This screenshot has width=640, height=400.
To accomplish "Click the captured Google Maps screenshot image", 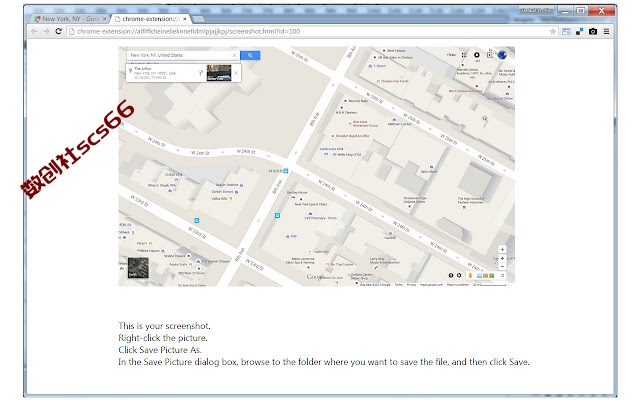I will click(317, 166).
